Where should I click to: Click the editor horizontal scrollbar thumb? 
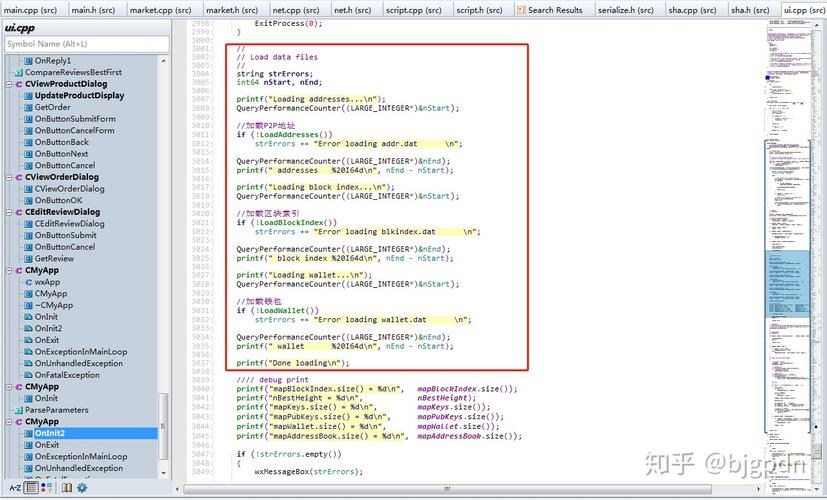(446, 489)
